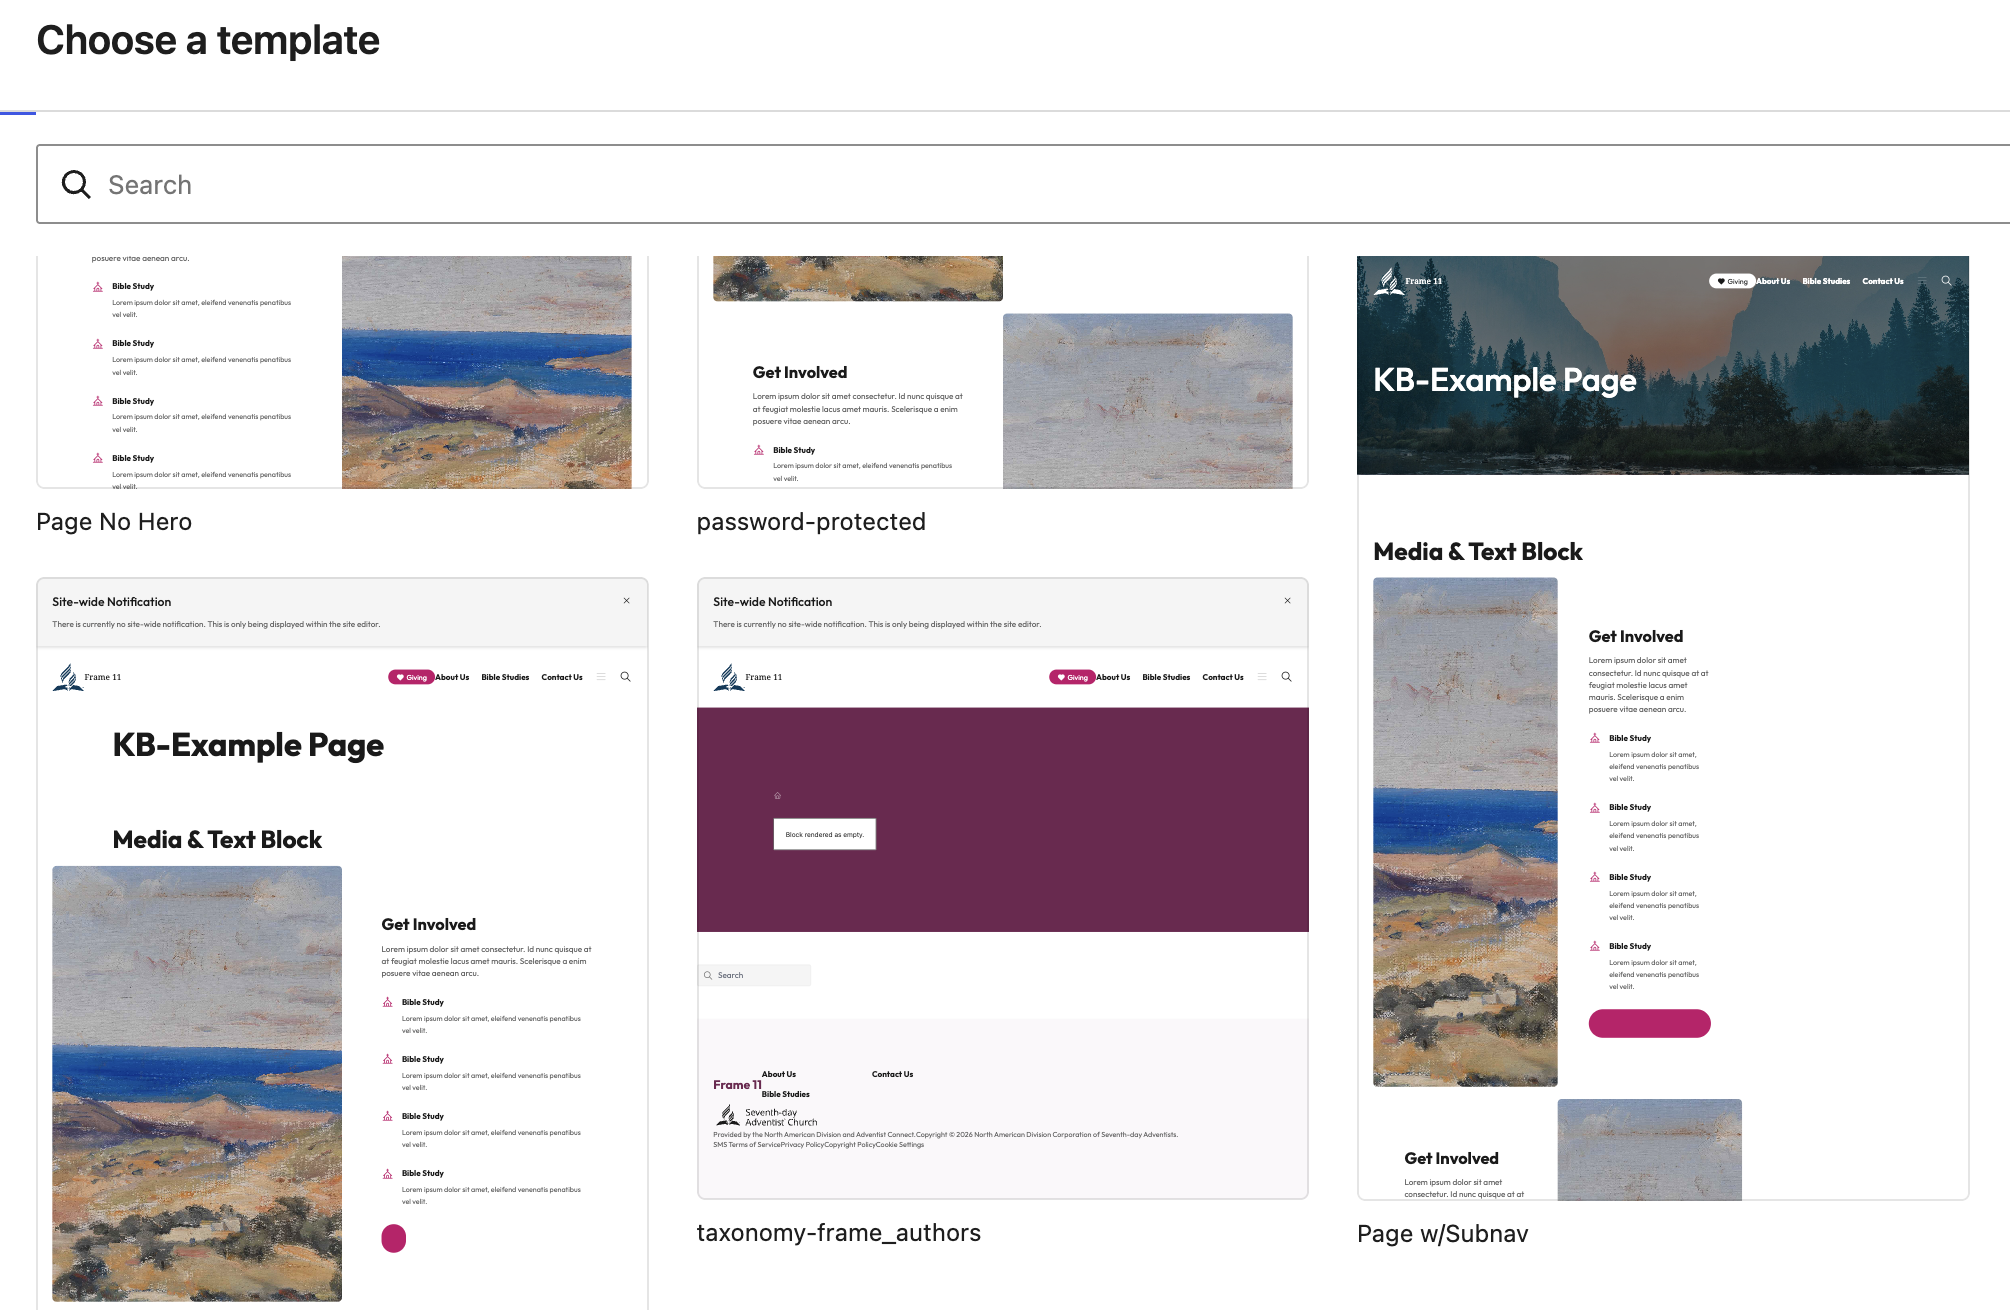The height and width of the screenshot is (1310, 2010).
Task: Click the 'Choose a template' heading
Action: pyautogui.click(x=208, y=40)
